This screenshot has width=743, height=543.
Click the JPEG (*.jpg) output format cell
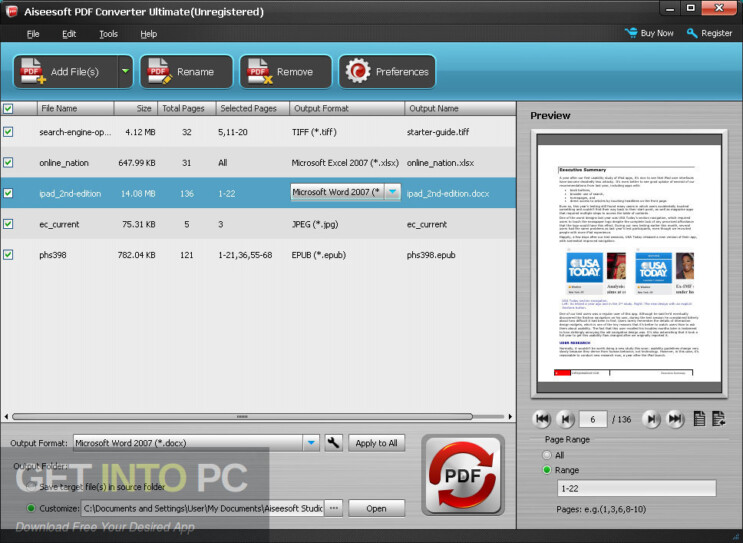tap(315, 224)
